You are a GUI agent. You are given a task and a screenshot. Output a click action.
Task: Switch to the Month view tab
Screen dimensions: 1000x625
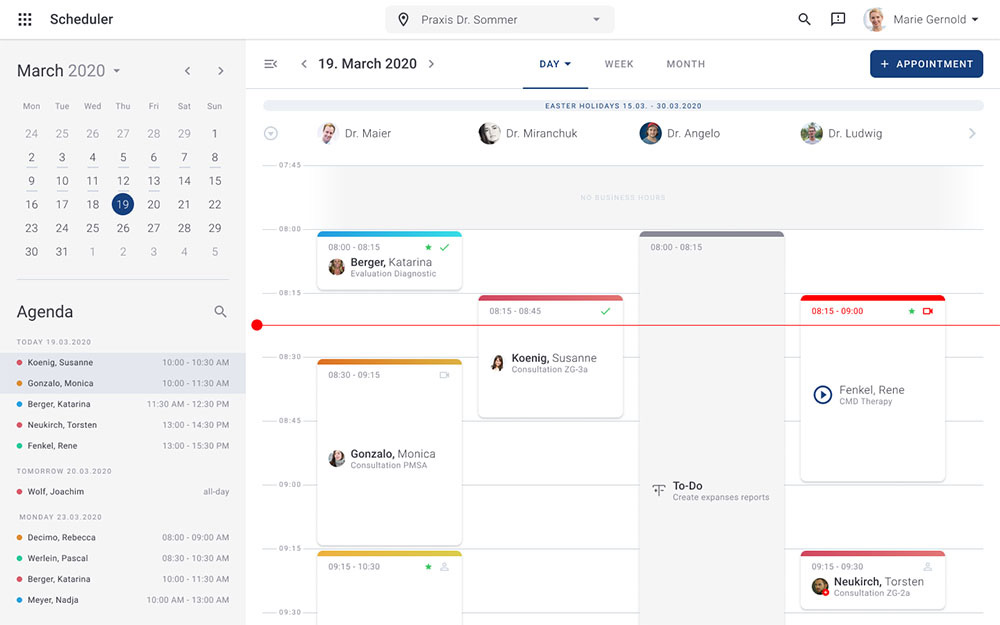click(685, 64)
